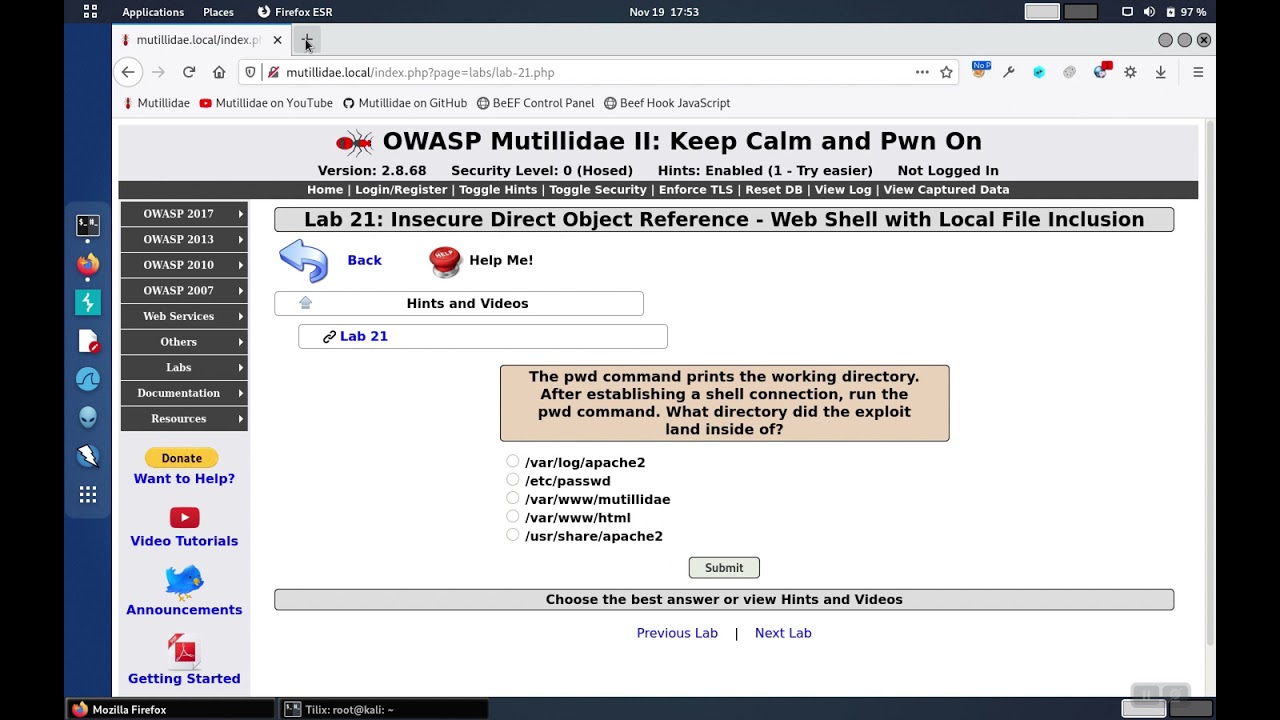The width and height of the screenshot is (1280, 720).
Task: Open the No Proxy extension icon
Action: 980,70
